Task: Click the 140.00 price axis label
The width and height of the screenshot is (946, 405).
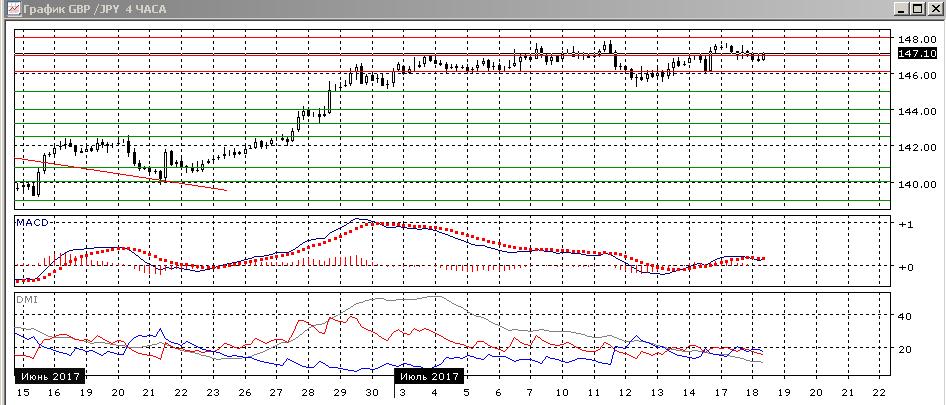Action: [x=917, y=183]
